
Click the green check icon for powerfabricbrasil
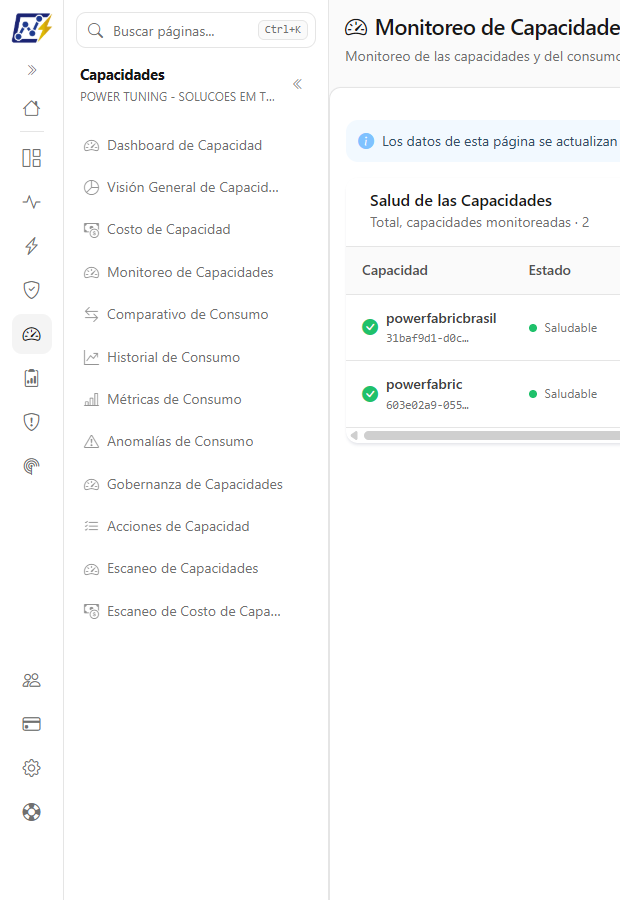(x=370, y=327)
